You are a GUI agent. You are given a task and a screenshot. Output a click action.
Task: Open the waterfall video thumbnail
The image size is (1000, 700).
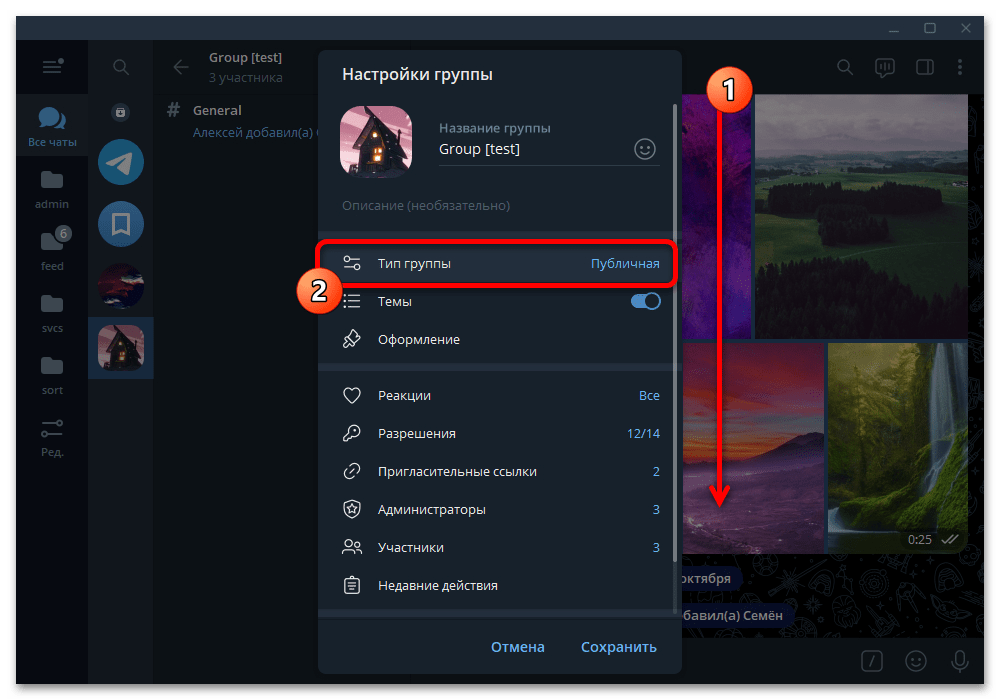(x=897, y=448)
